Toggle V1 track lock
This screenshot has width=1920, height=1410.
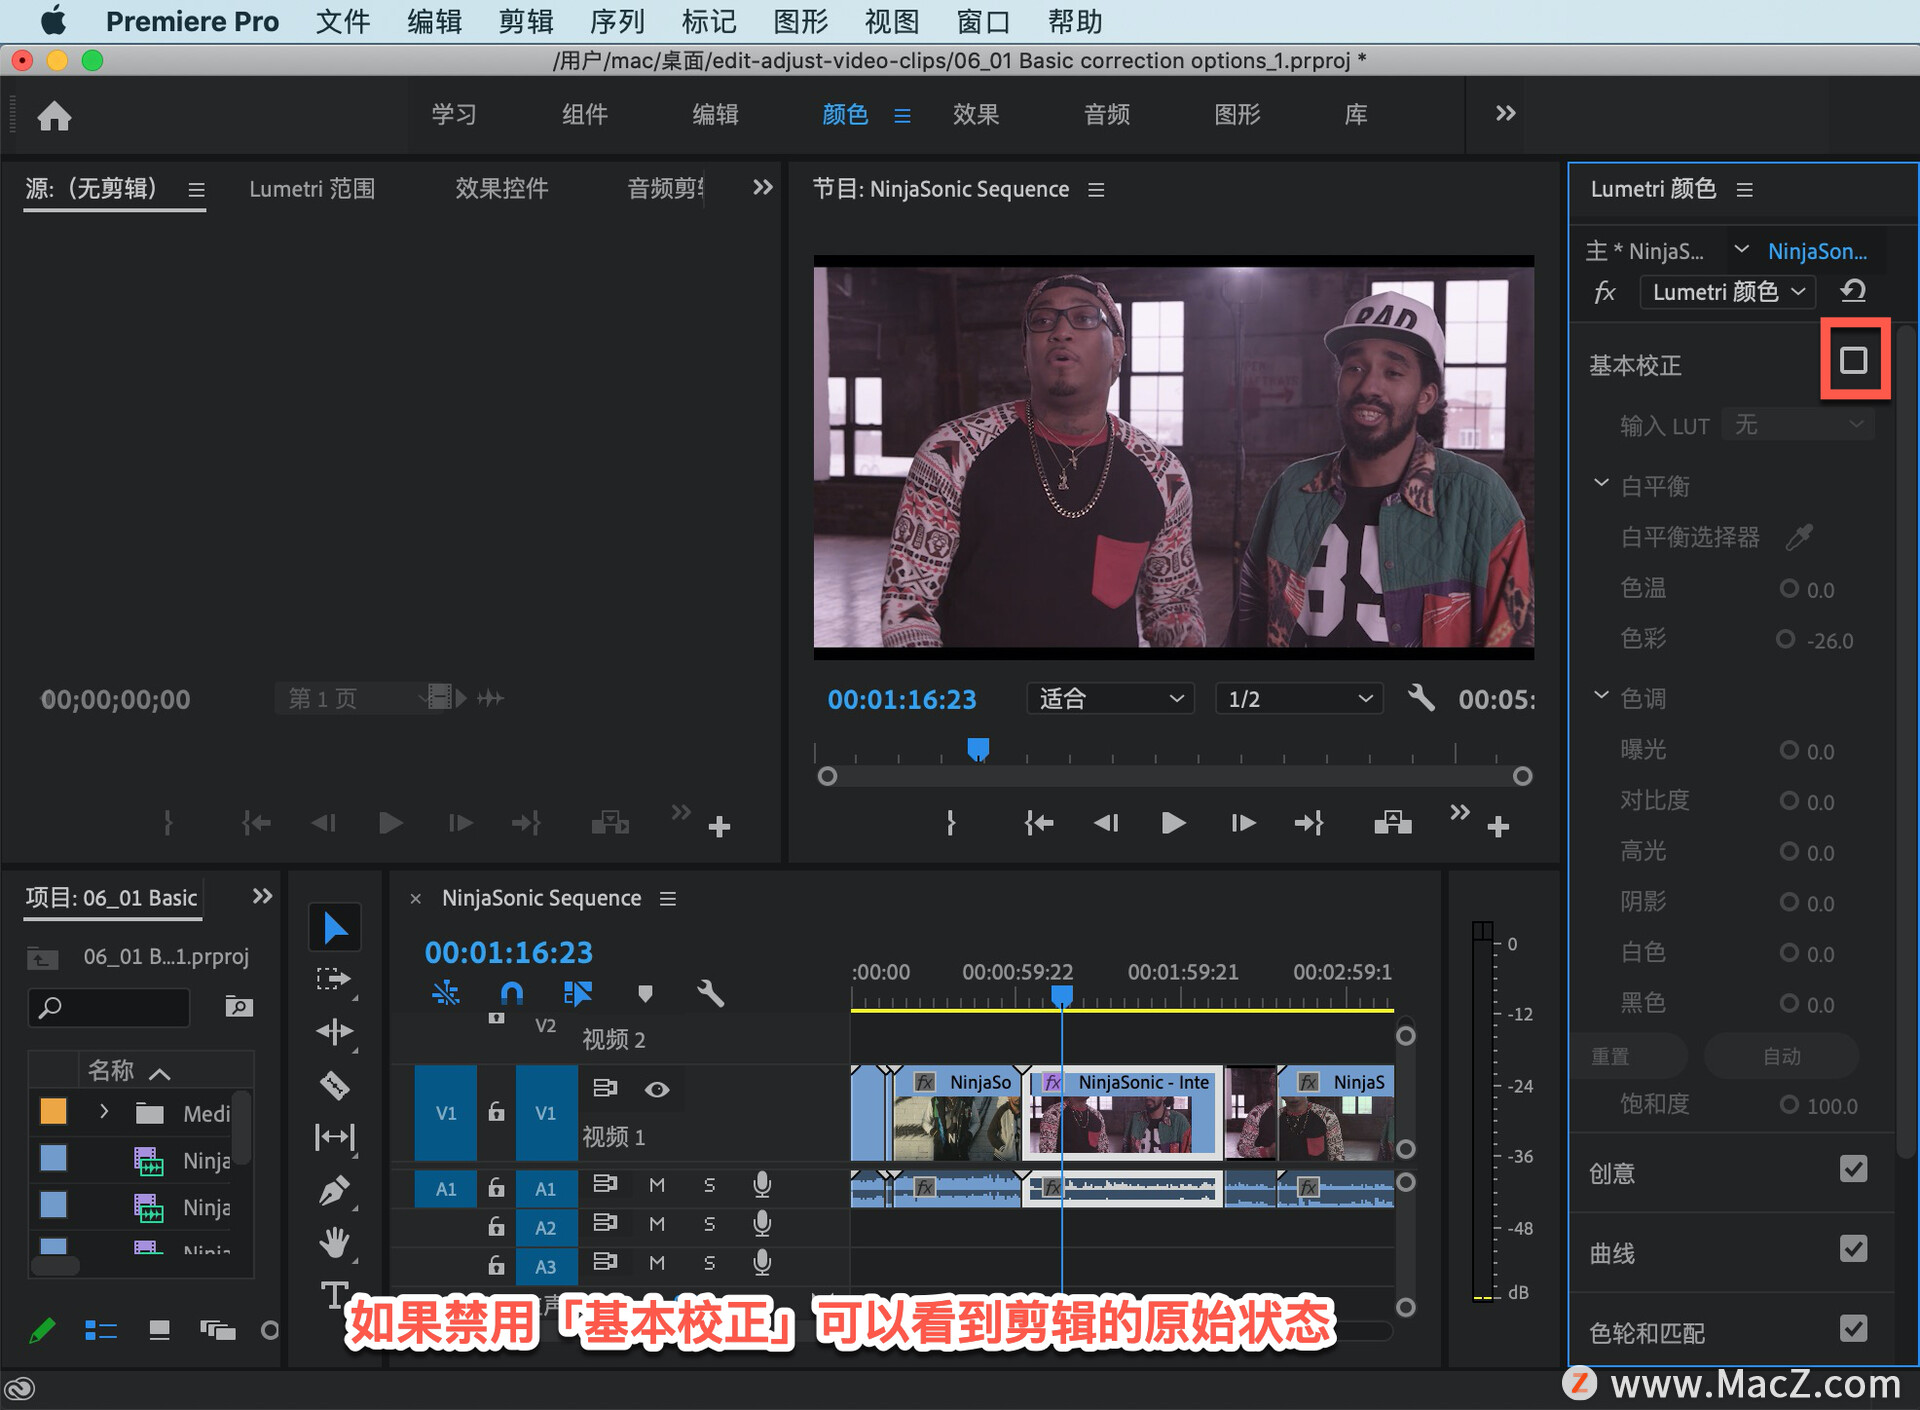(x=496, y=1112)
